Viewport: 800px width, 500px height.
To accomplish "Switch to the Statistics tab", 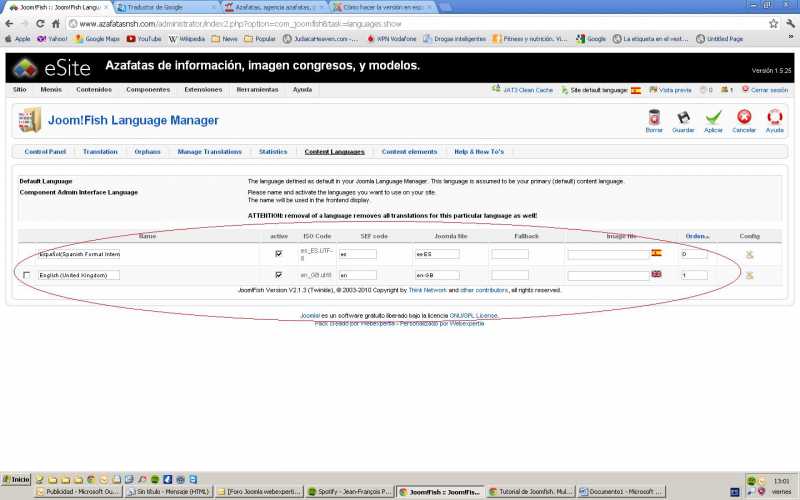I will pos(272,152).
